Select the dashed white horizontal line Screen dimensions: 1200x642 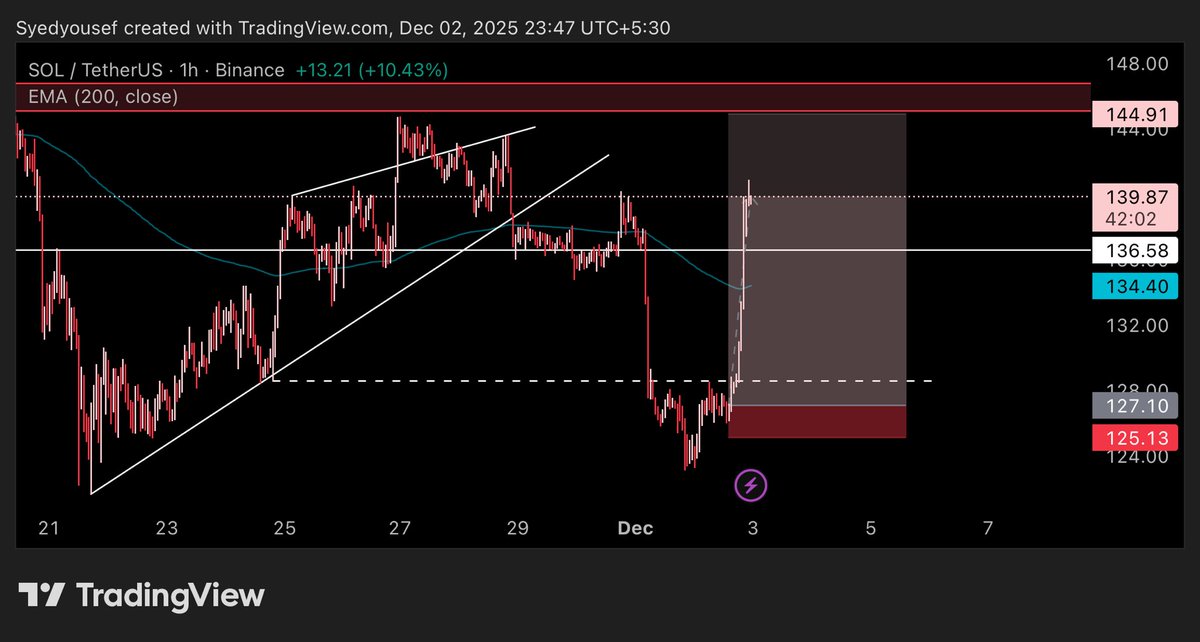pos(603,381)
